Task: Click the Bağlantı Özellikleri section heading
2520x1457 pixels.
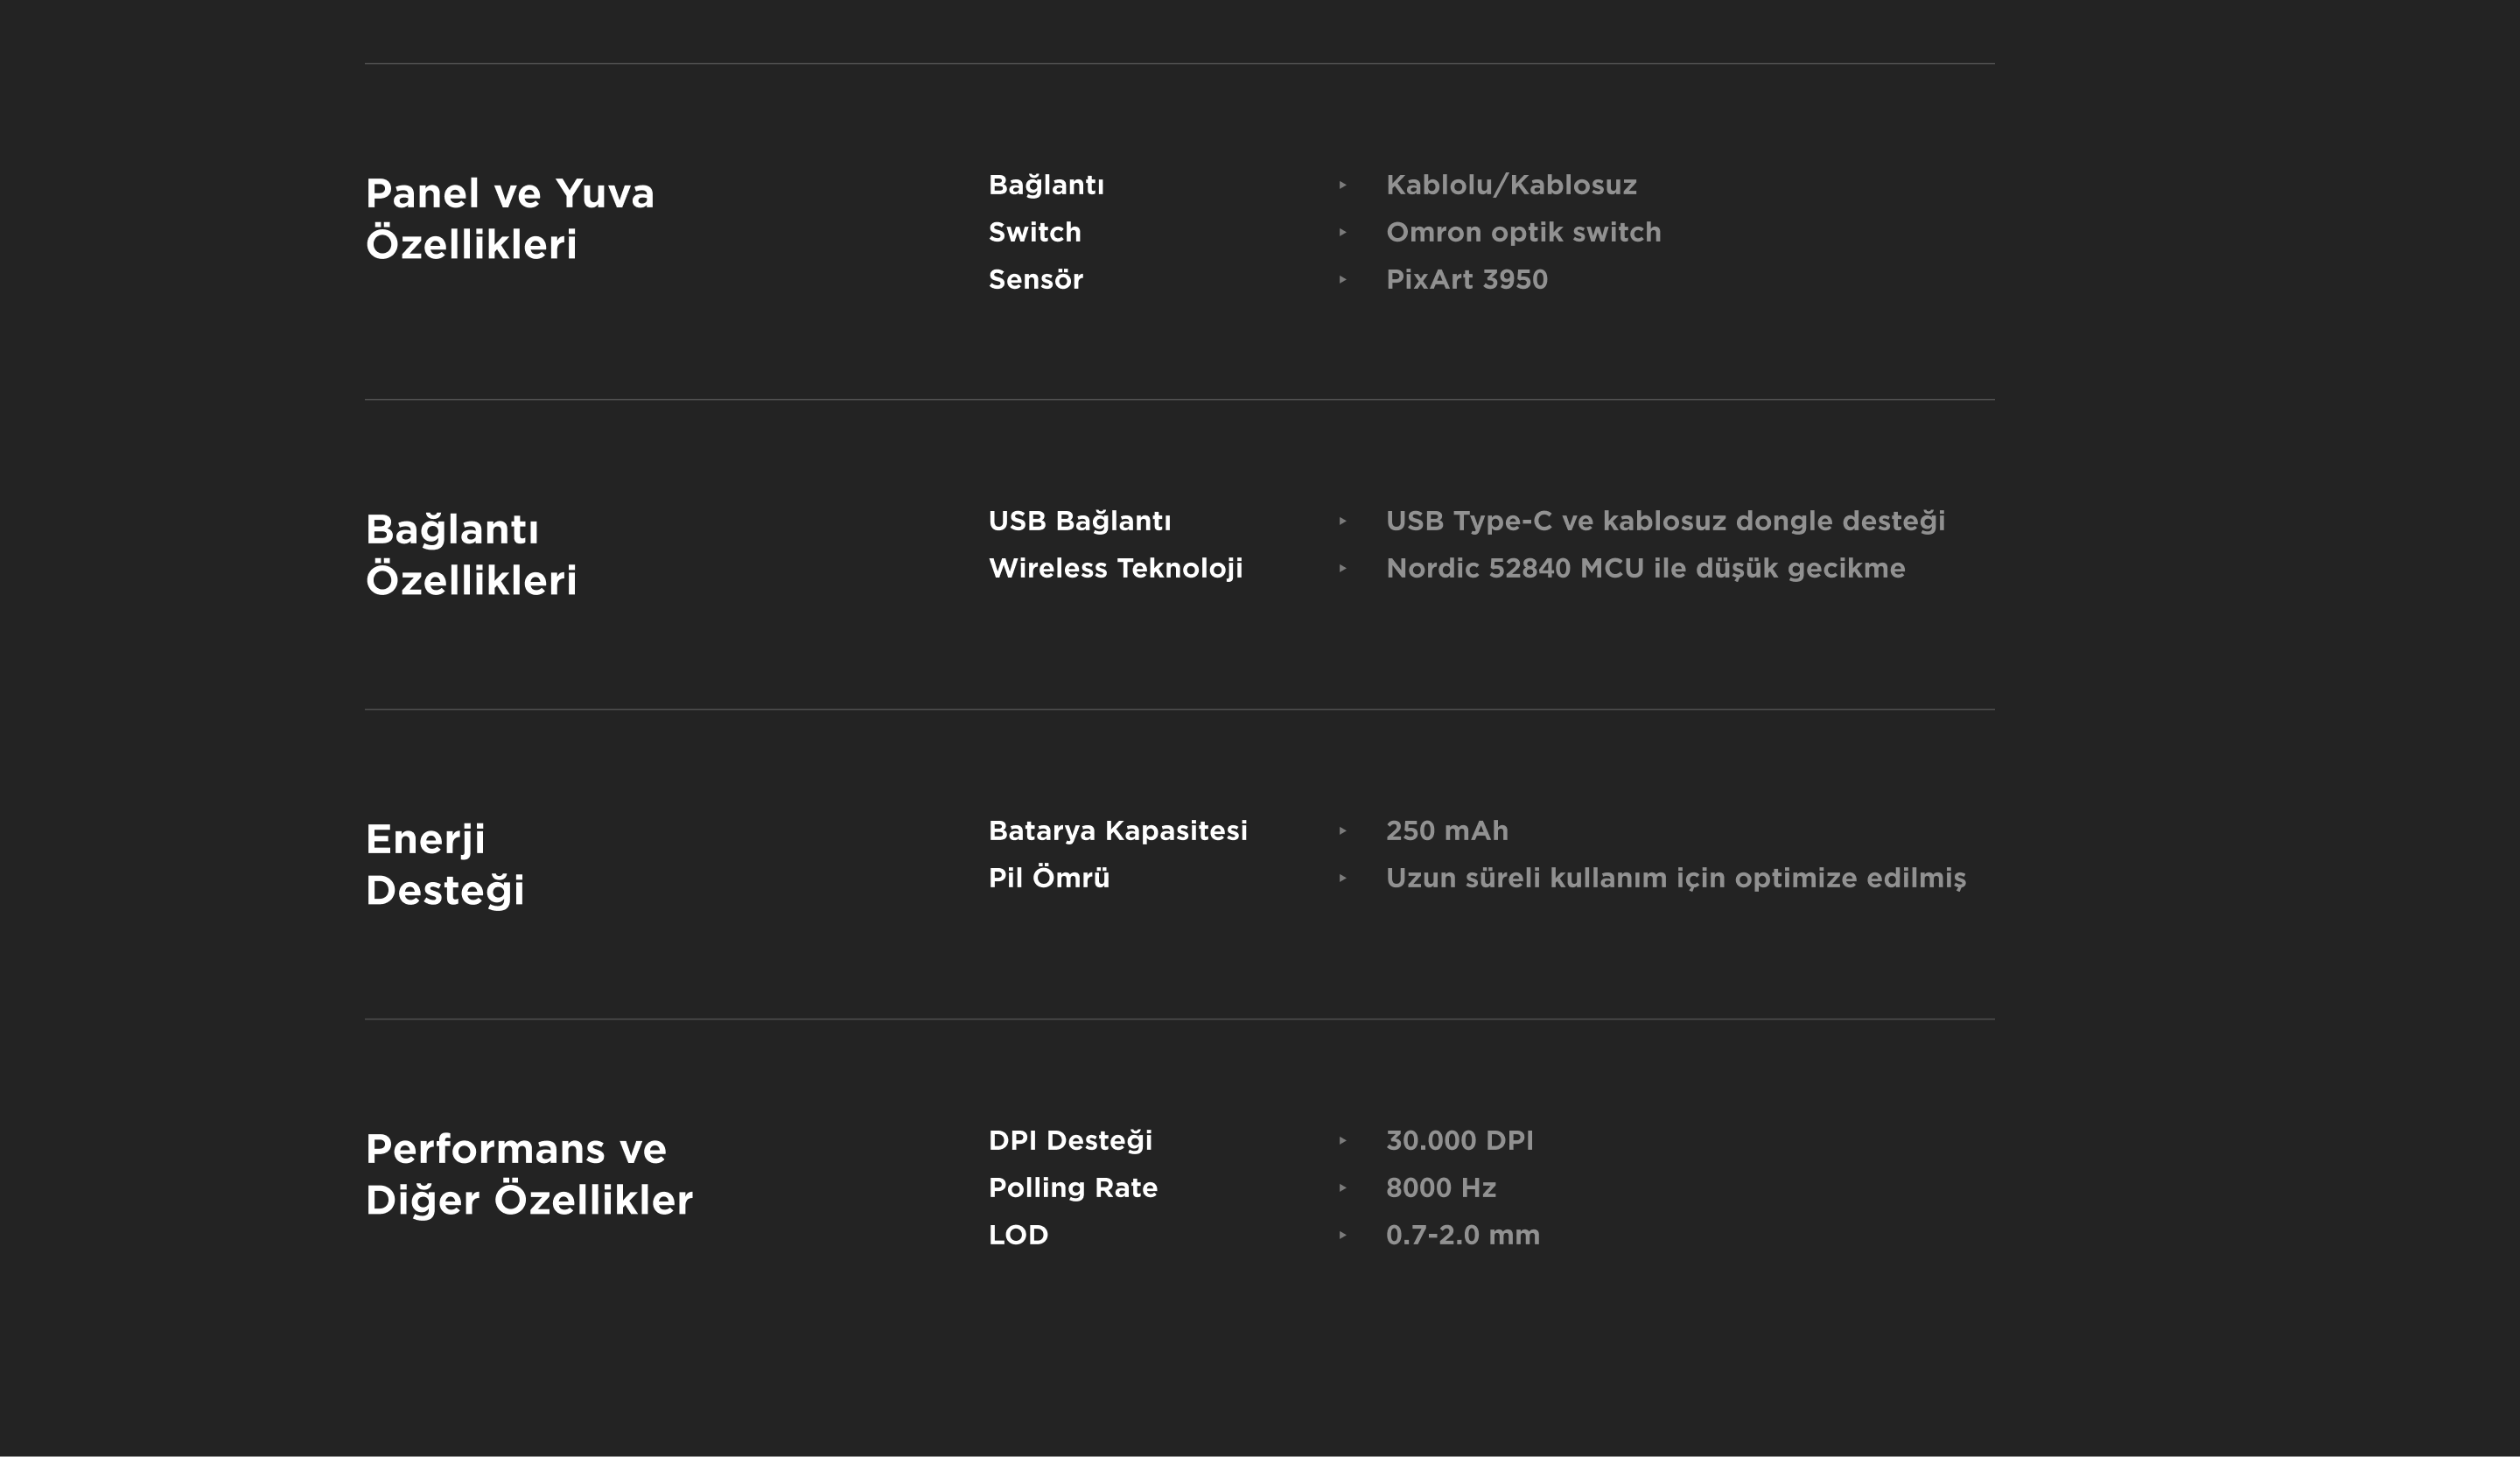Action: tap(471, 555)
